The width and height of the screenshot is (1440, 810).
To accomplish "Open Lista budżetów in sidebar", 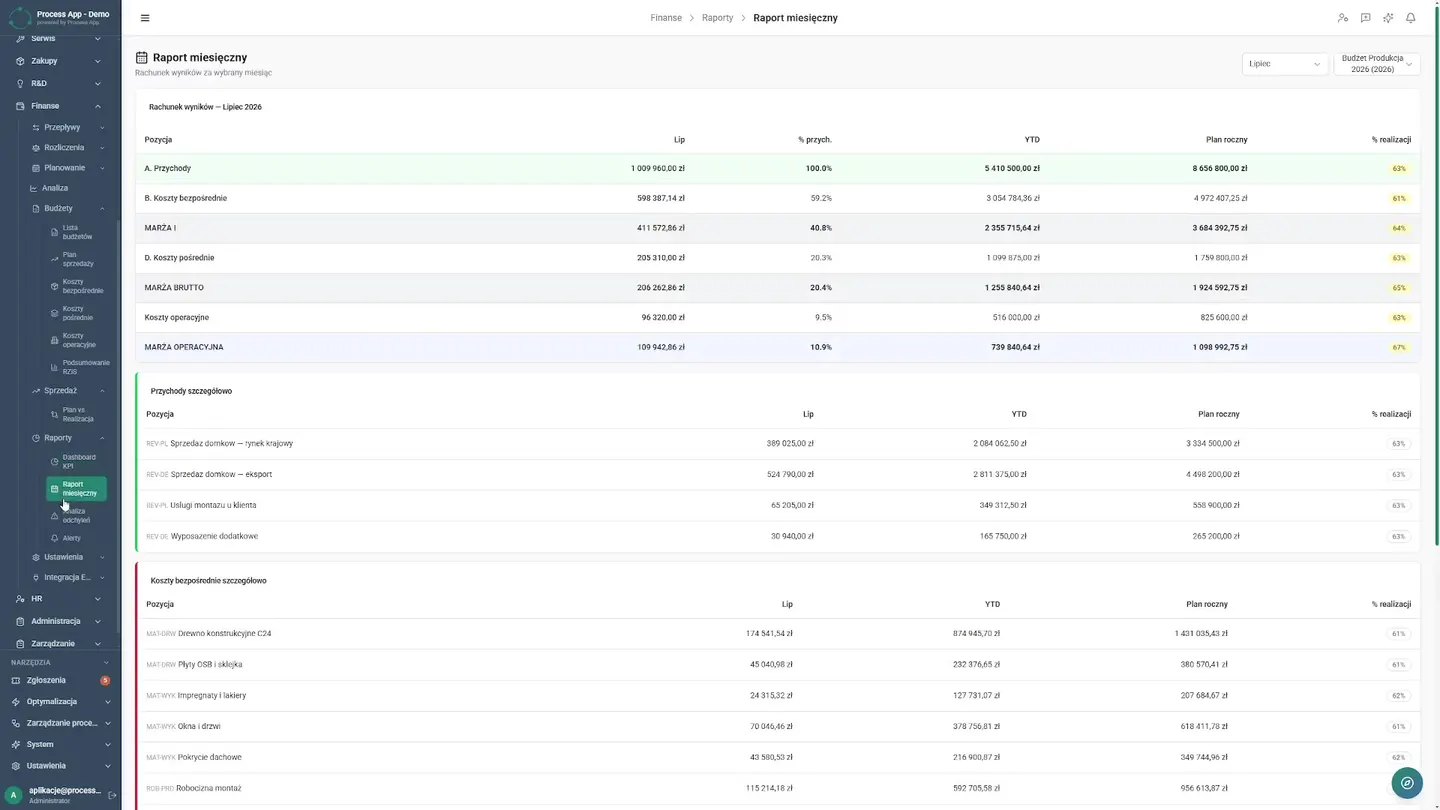I will coord(78,232).
